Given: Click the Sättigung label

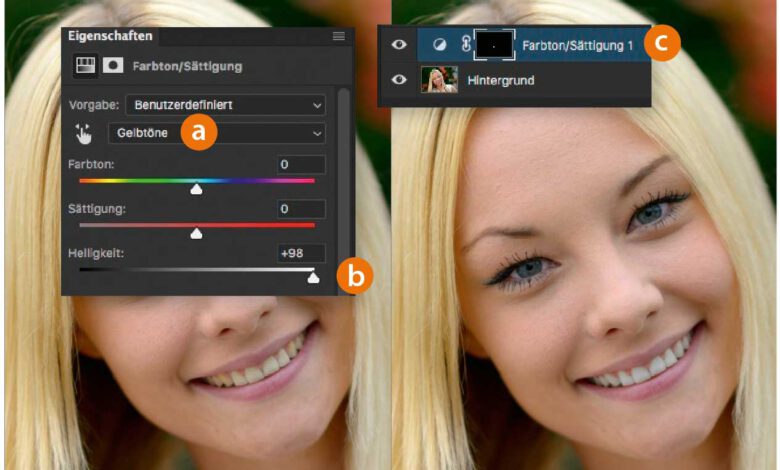Looking at the screenshot, I should point(97,209).
